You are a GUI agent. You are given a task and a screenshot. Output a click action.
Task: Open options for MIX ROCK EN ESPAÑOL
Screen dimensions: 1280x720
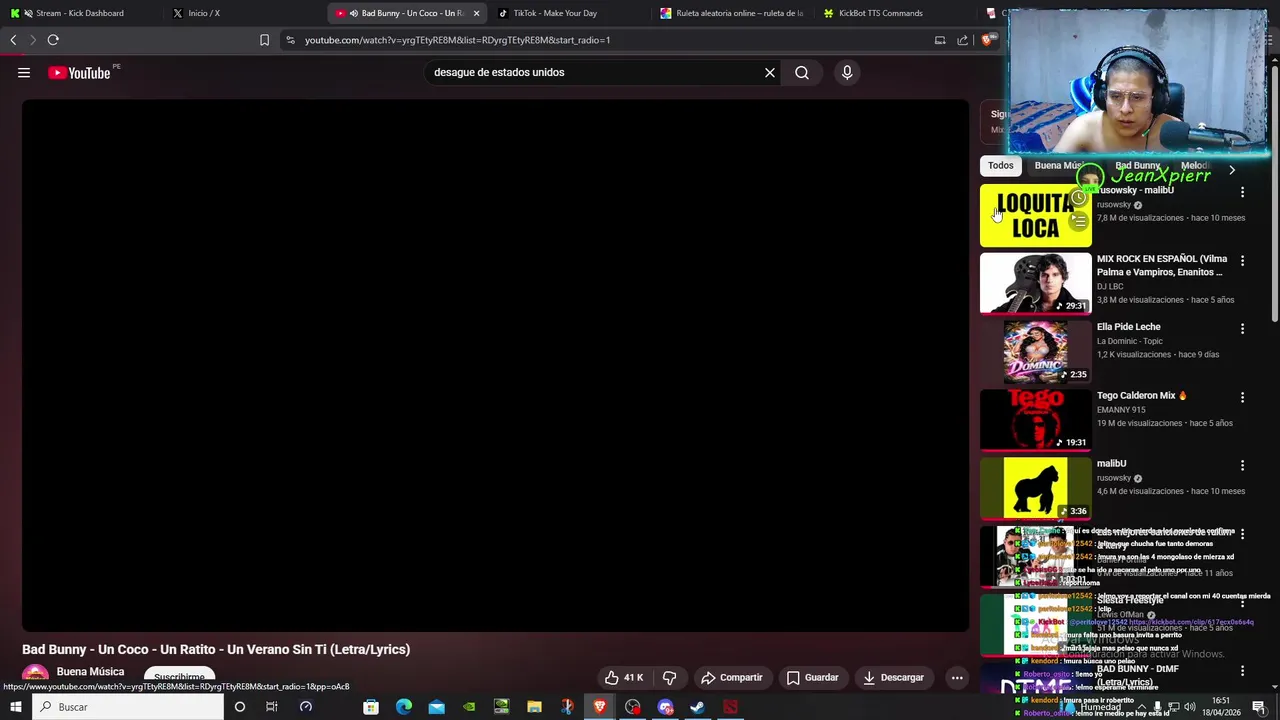click(1242, 260)
